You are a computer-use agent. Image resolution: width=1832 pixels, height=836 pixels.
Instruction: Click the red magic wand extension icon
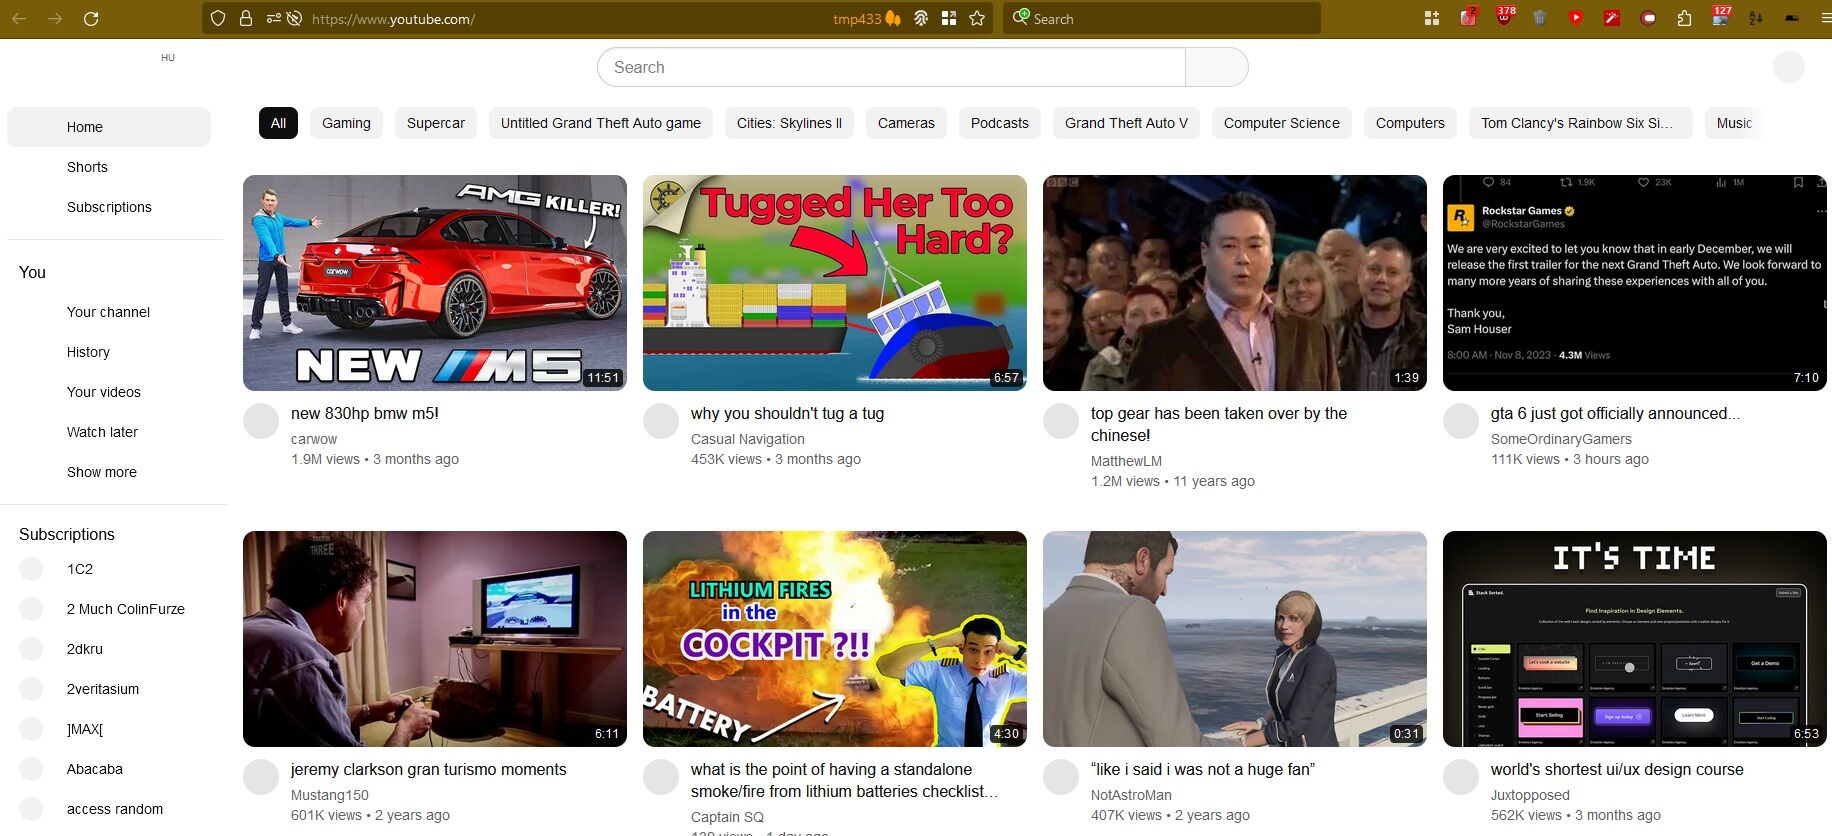[x=1612, y=18]
